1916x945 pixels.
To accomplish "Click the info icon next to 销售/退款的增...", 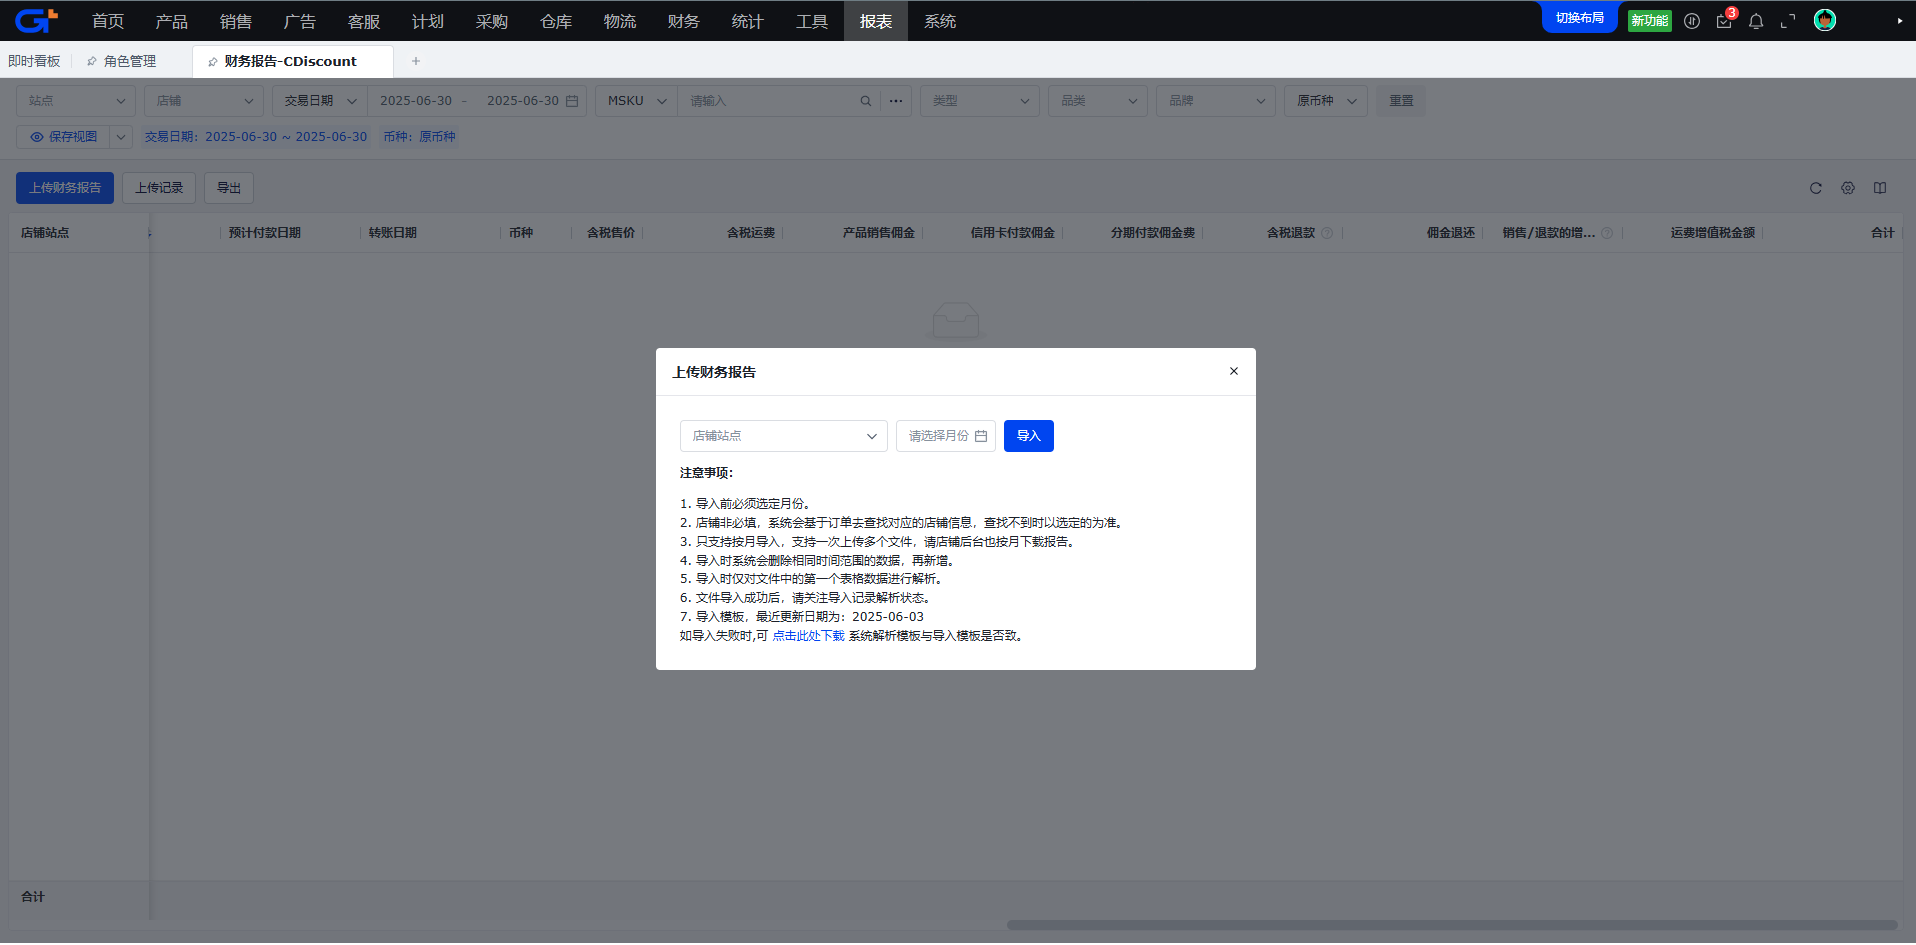I will click(x=1607, y=233).
